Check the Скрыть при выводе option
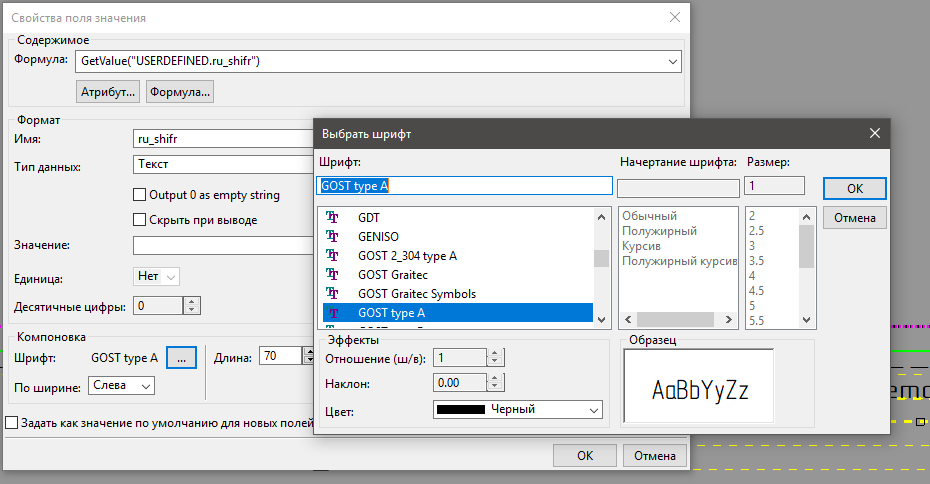Viewport: 930px width, 484px height. (140, 220)
